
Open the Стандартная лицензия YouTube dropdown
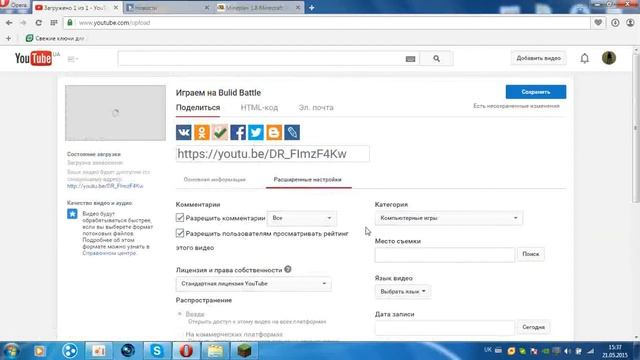pos(253,283)
